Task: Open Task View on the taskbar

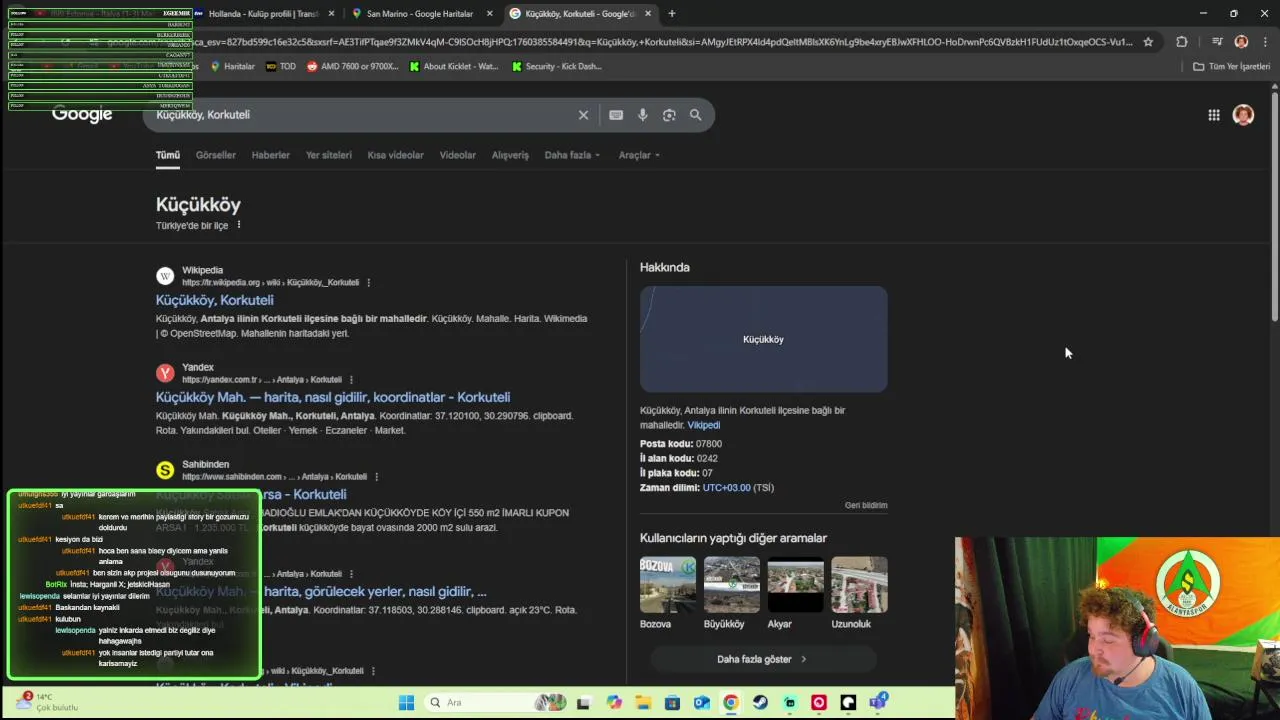Action: [x=583, y=703]
